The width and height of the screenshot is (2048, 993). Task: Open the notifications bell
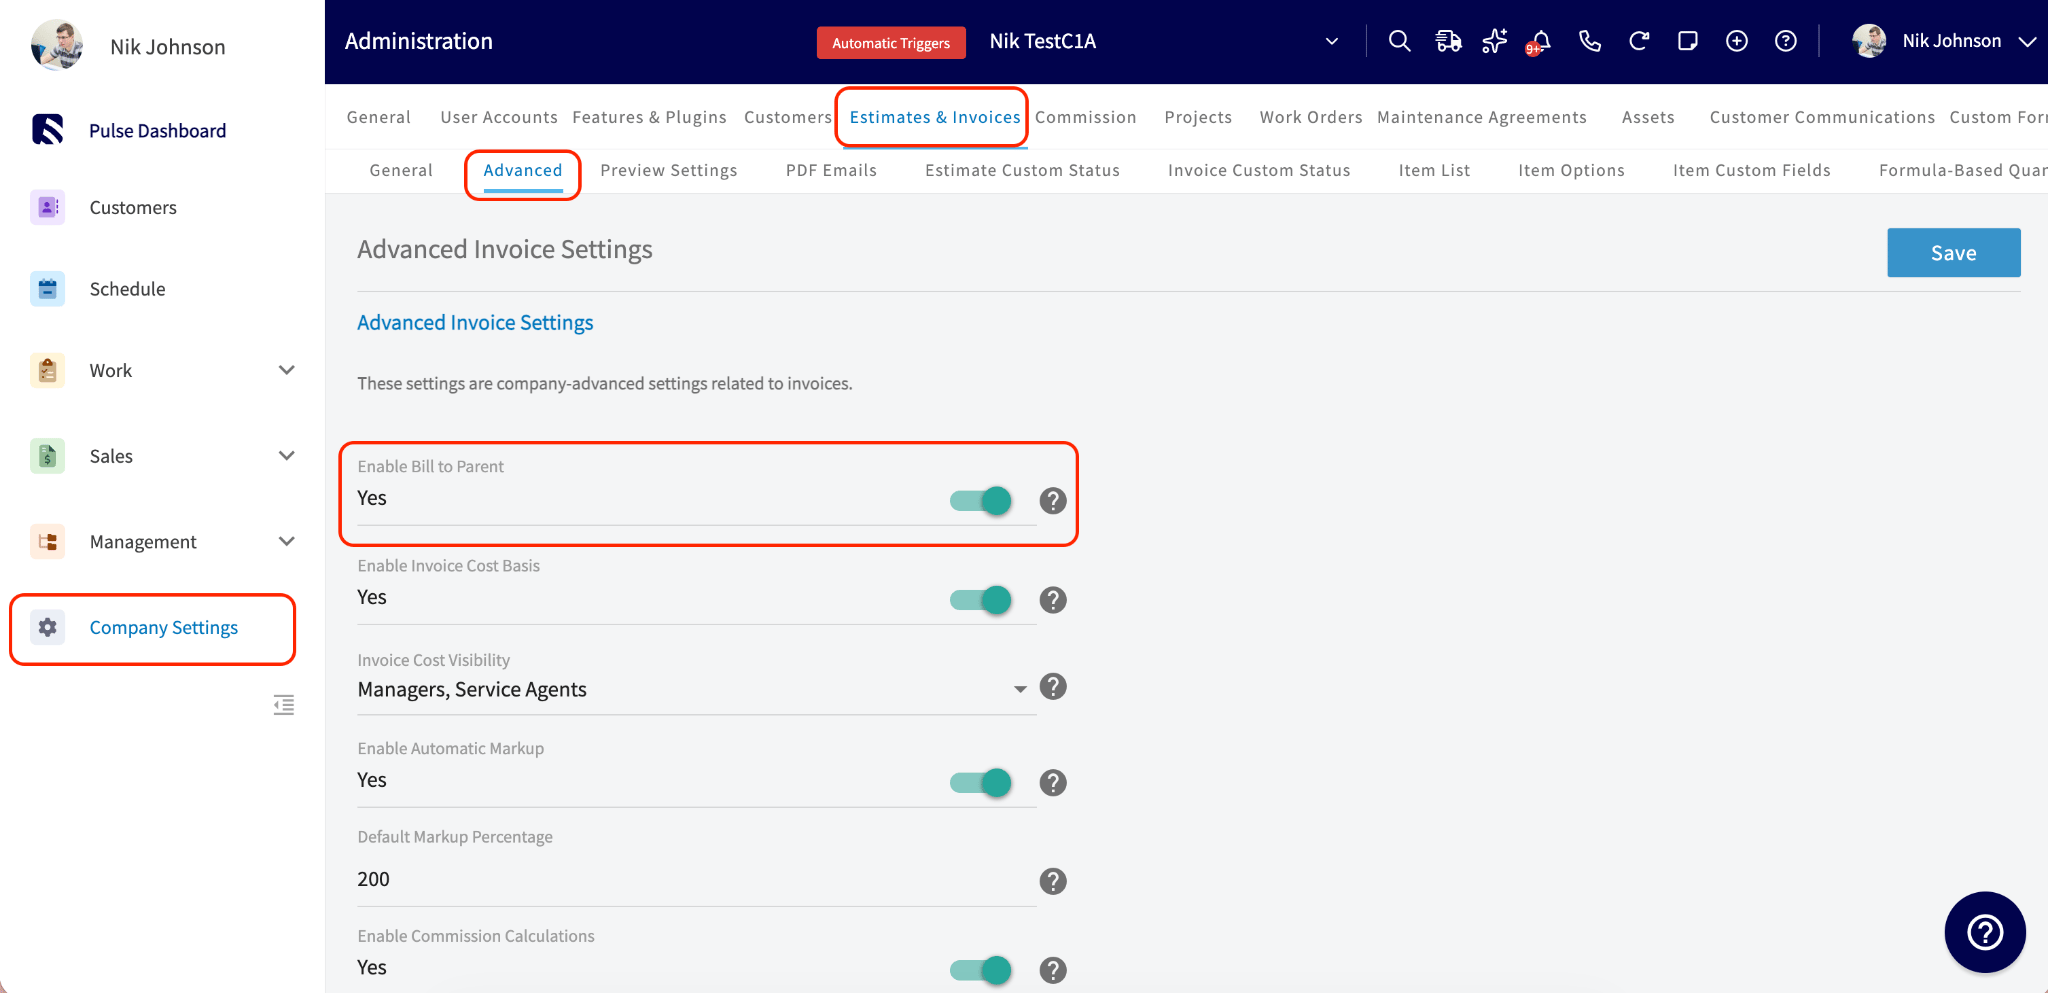click(1541, 41)
